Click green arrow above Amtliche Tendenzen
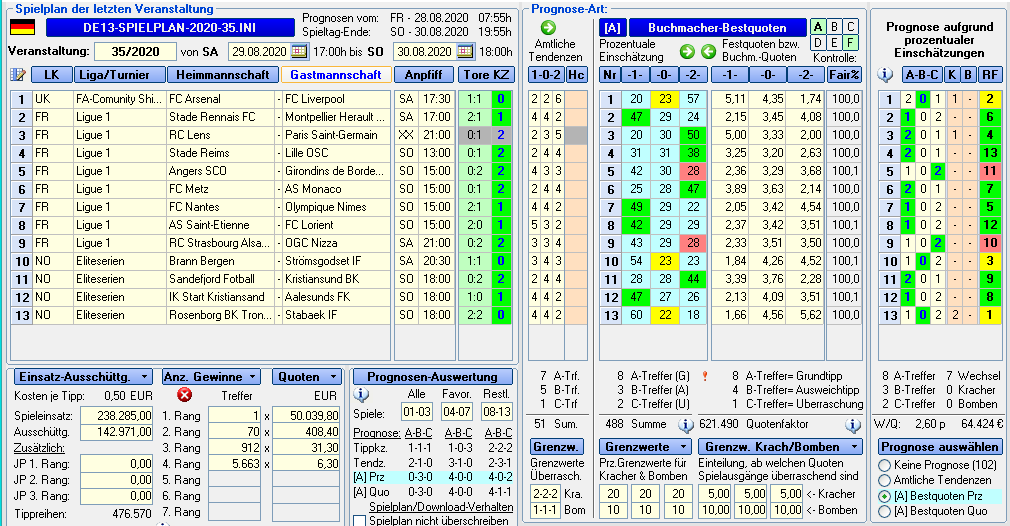This screenshot has height=526, width=1010. 548,28
